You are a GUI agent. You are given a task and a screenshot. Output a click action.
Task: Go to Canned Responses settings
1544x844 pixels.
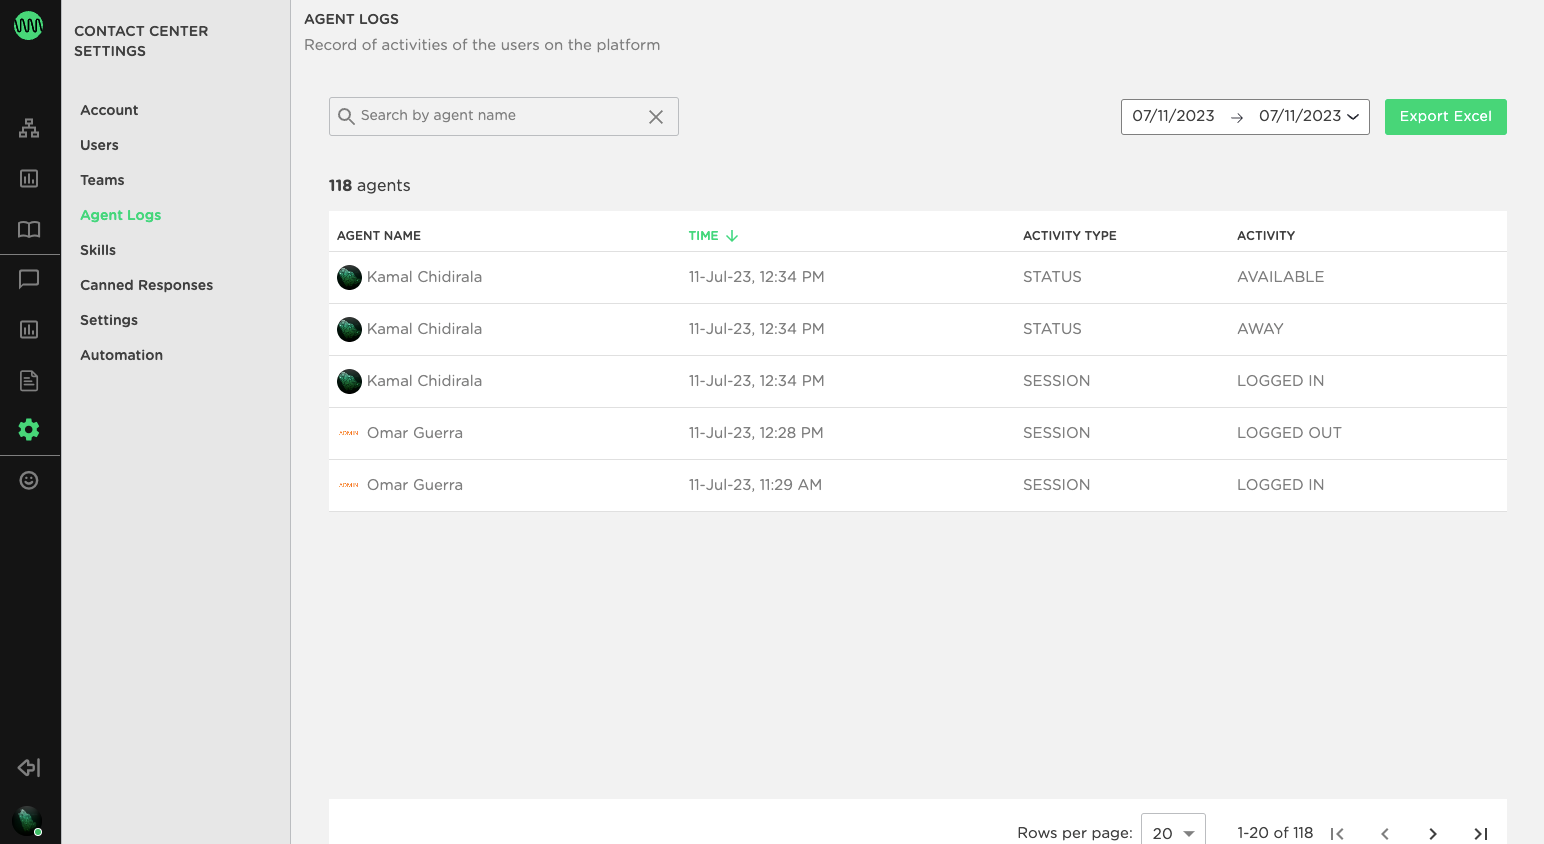click(146, 285)
